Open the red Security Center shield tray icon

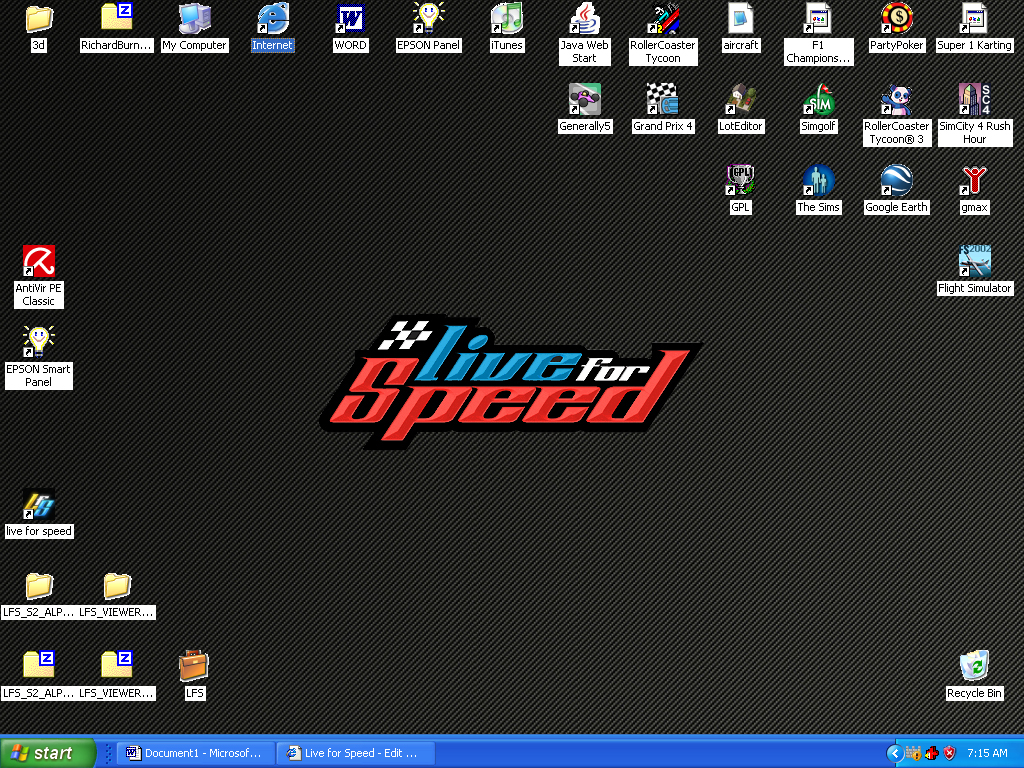[950, 754]
